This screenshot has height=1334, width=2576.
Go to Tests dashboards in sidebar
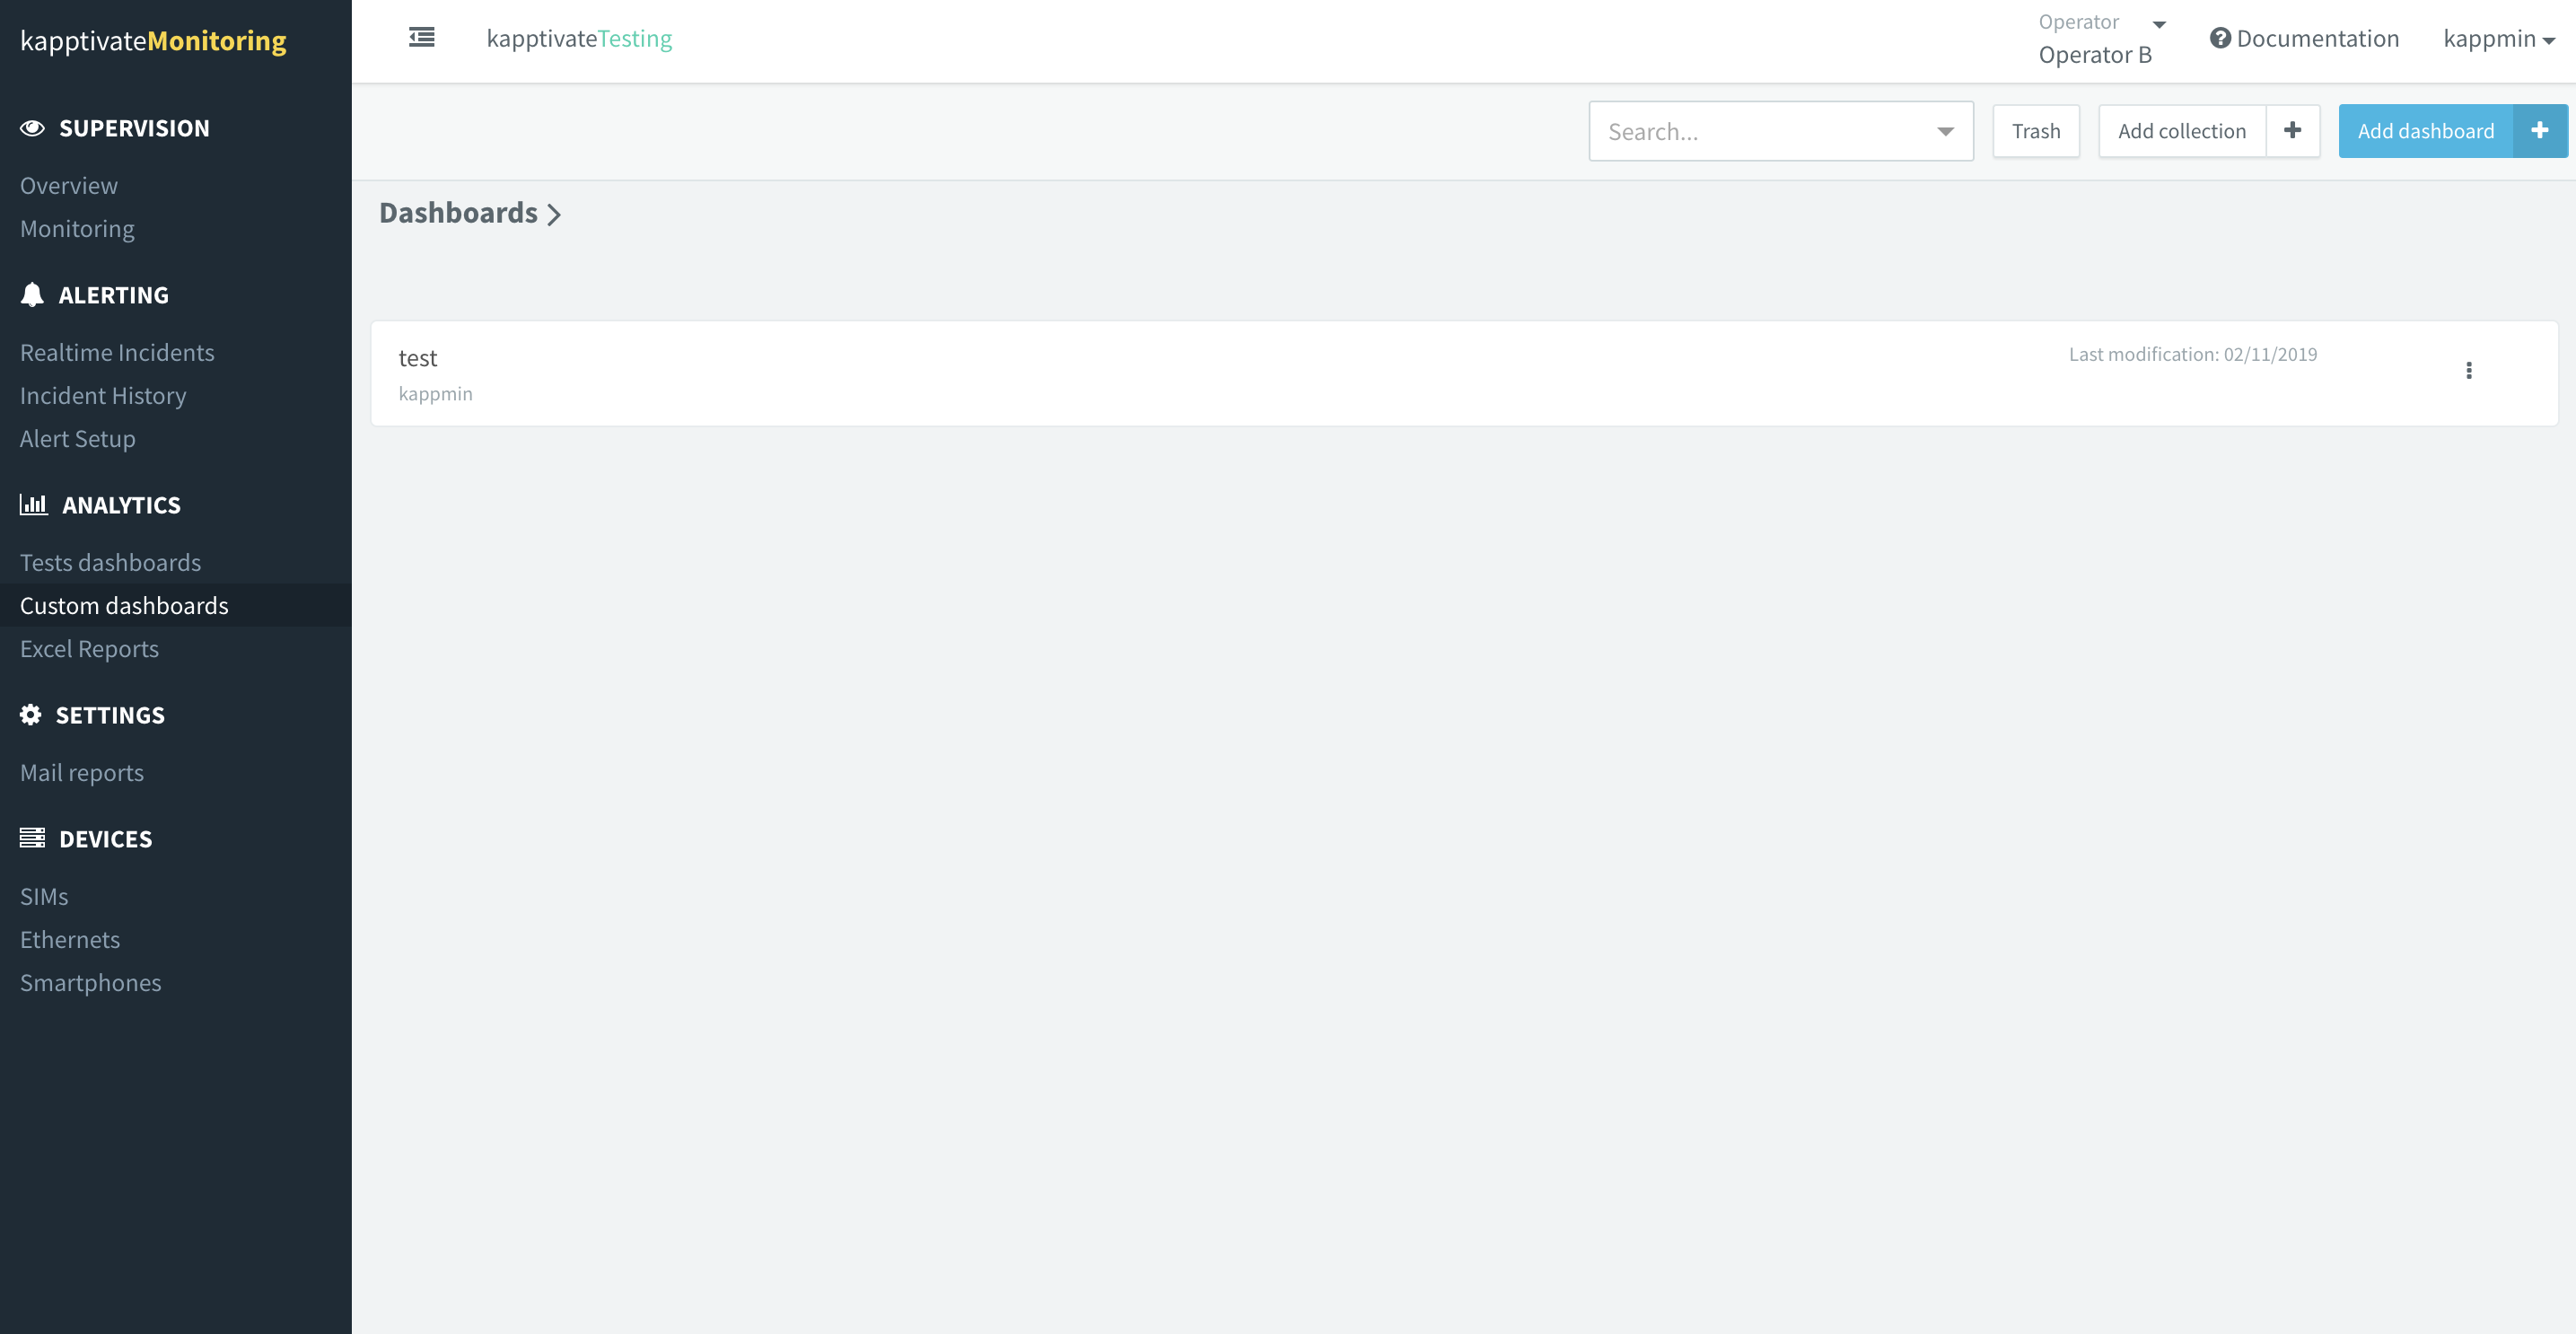click(x=110, y=562)
